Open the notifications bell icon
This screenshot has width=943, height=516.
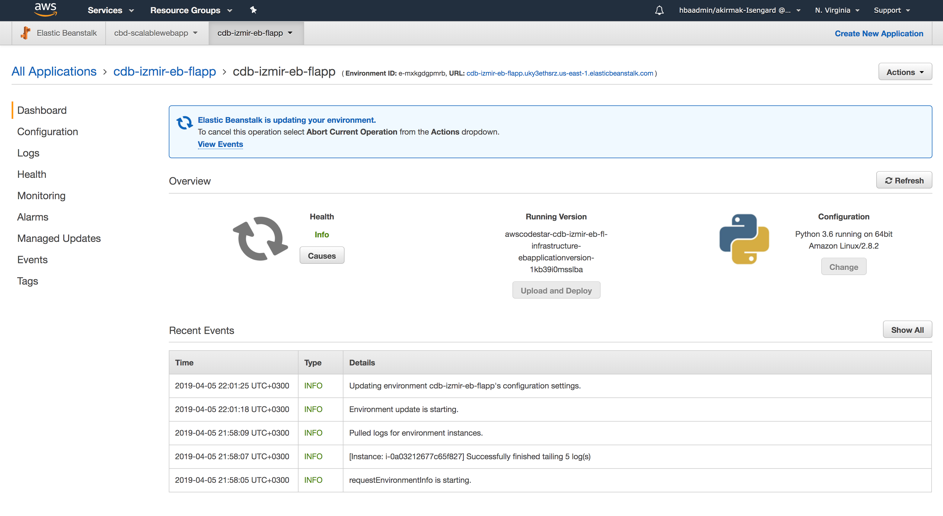click(659, 10)
